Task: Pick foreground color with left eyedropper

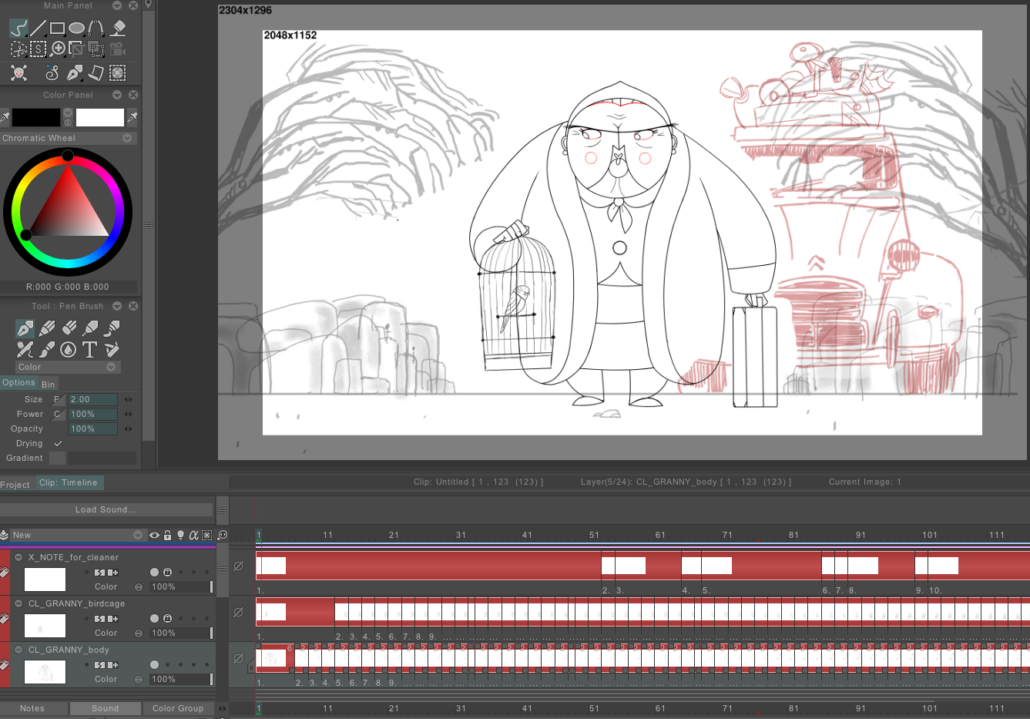Action: 5,118
